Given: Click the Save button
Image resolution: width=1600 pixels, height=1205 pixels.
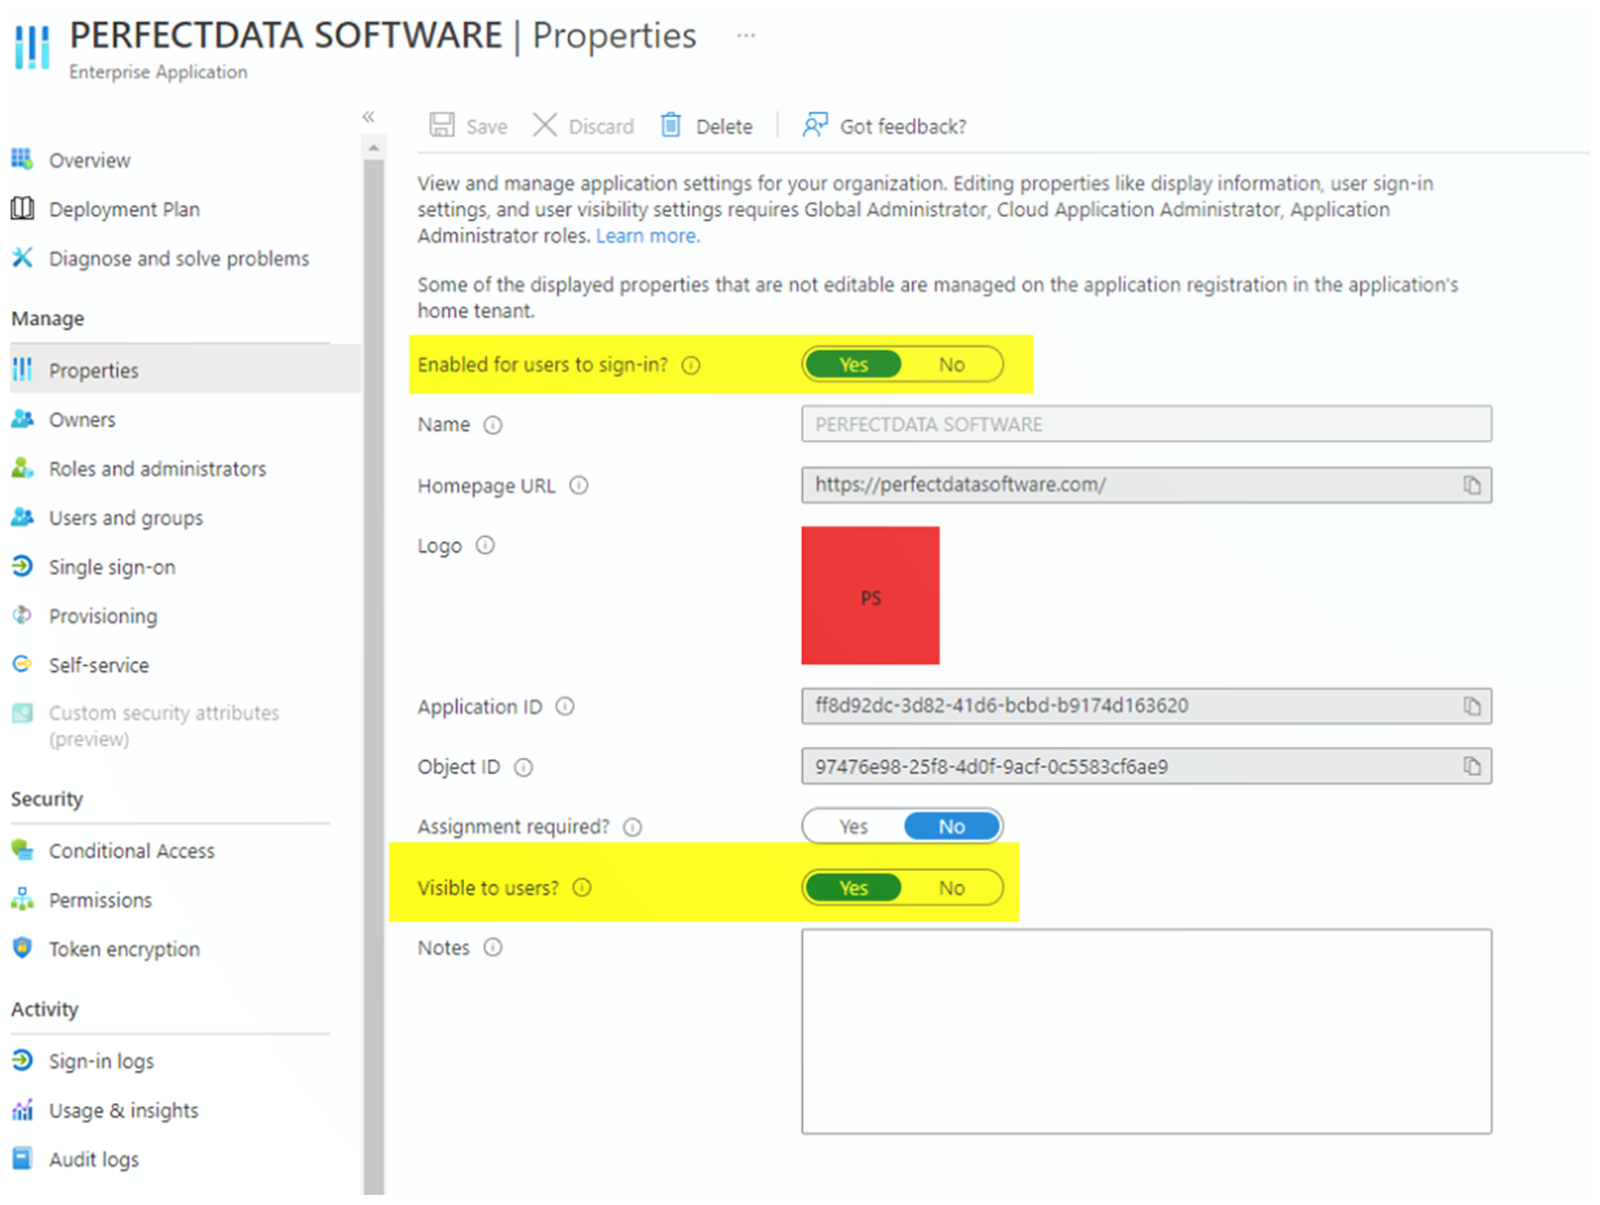Looking at the screenshot, I should click(468, 126).
